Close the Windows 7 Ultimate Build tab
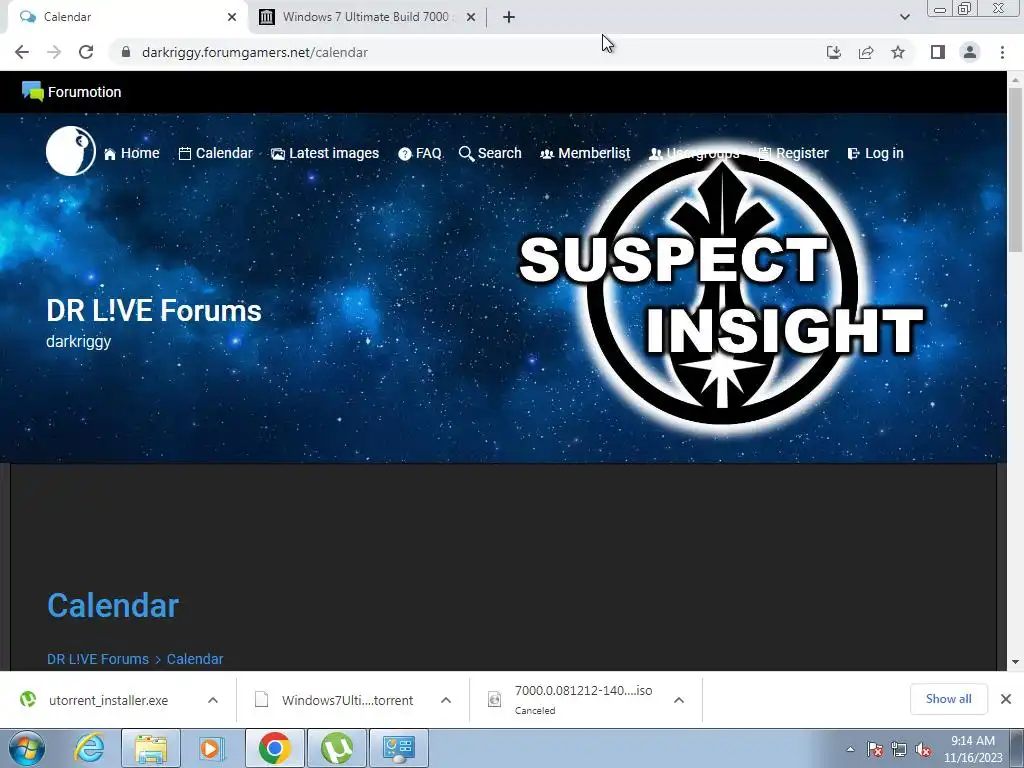The image size is (1024, 768). (471, 17)
